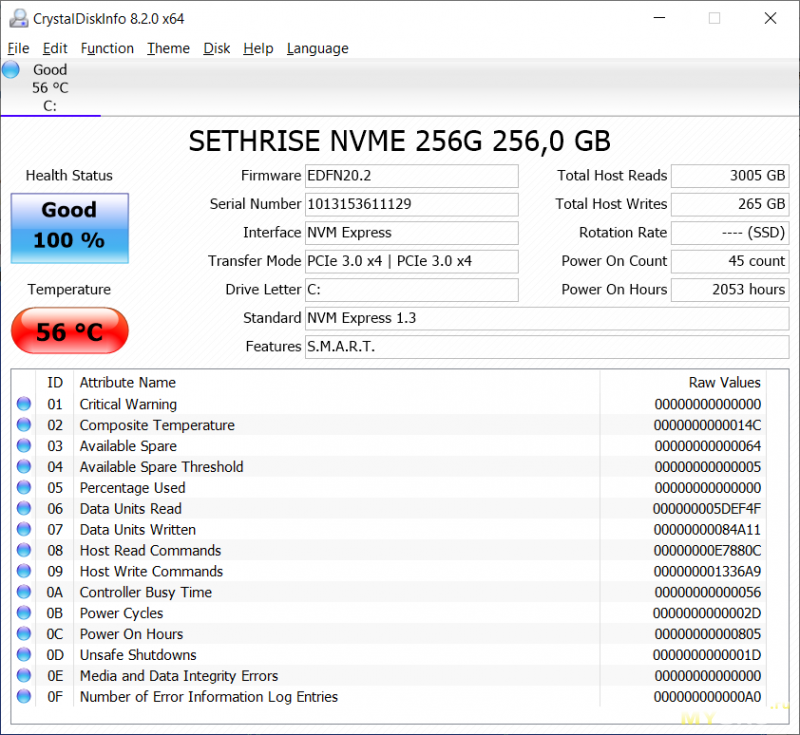Viewport: 800px width, 735px height.
Task: Select the Composite Temperature attribute name
Action: tap(157, 425)
